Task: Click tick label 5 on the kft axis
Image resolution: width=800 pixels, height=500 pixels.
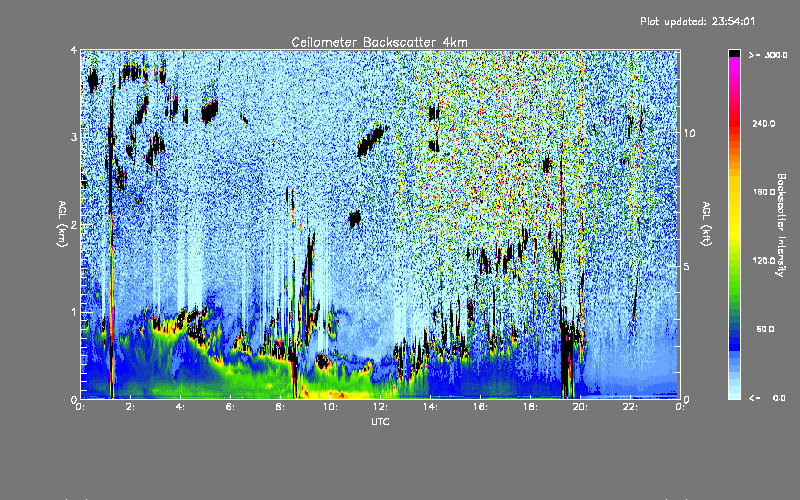Action: click(x=686, y=267)
